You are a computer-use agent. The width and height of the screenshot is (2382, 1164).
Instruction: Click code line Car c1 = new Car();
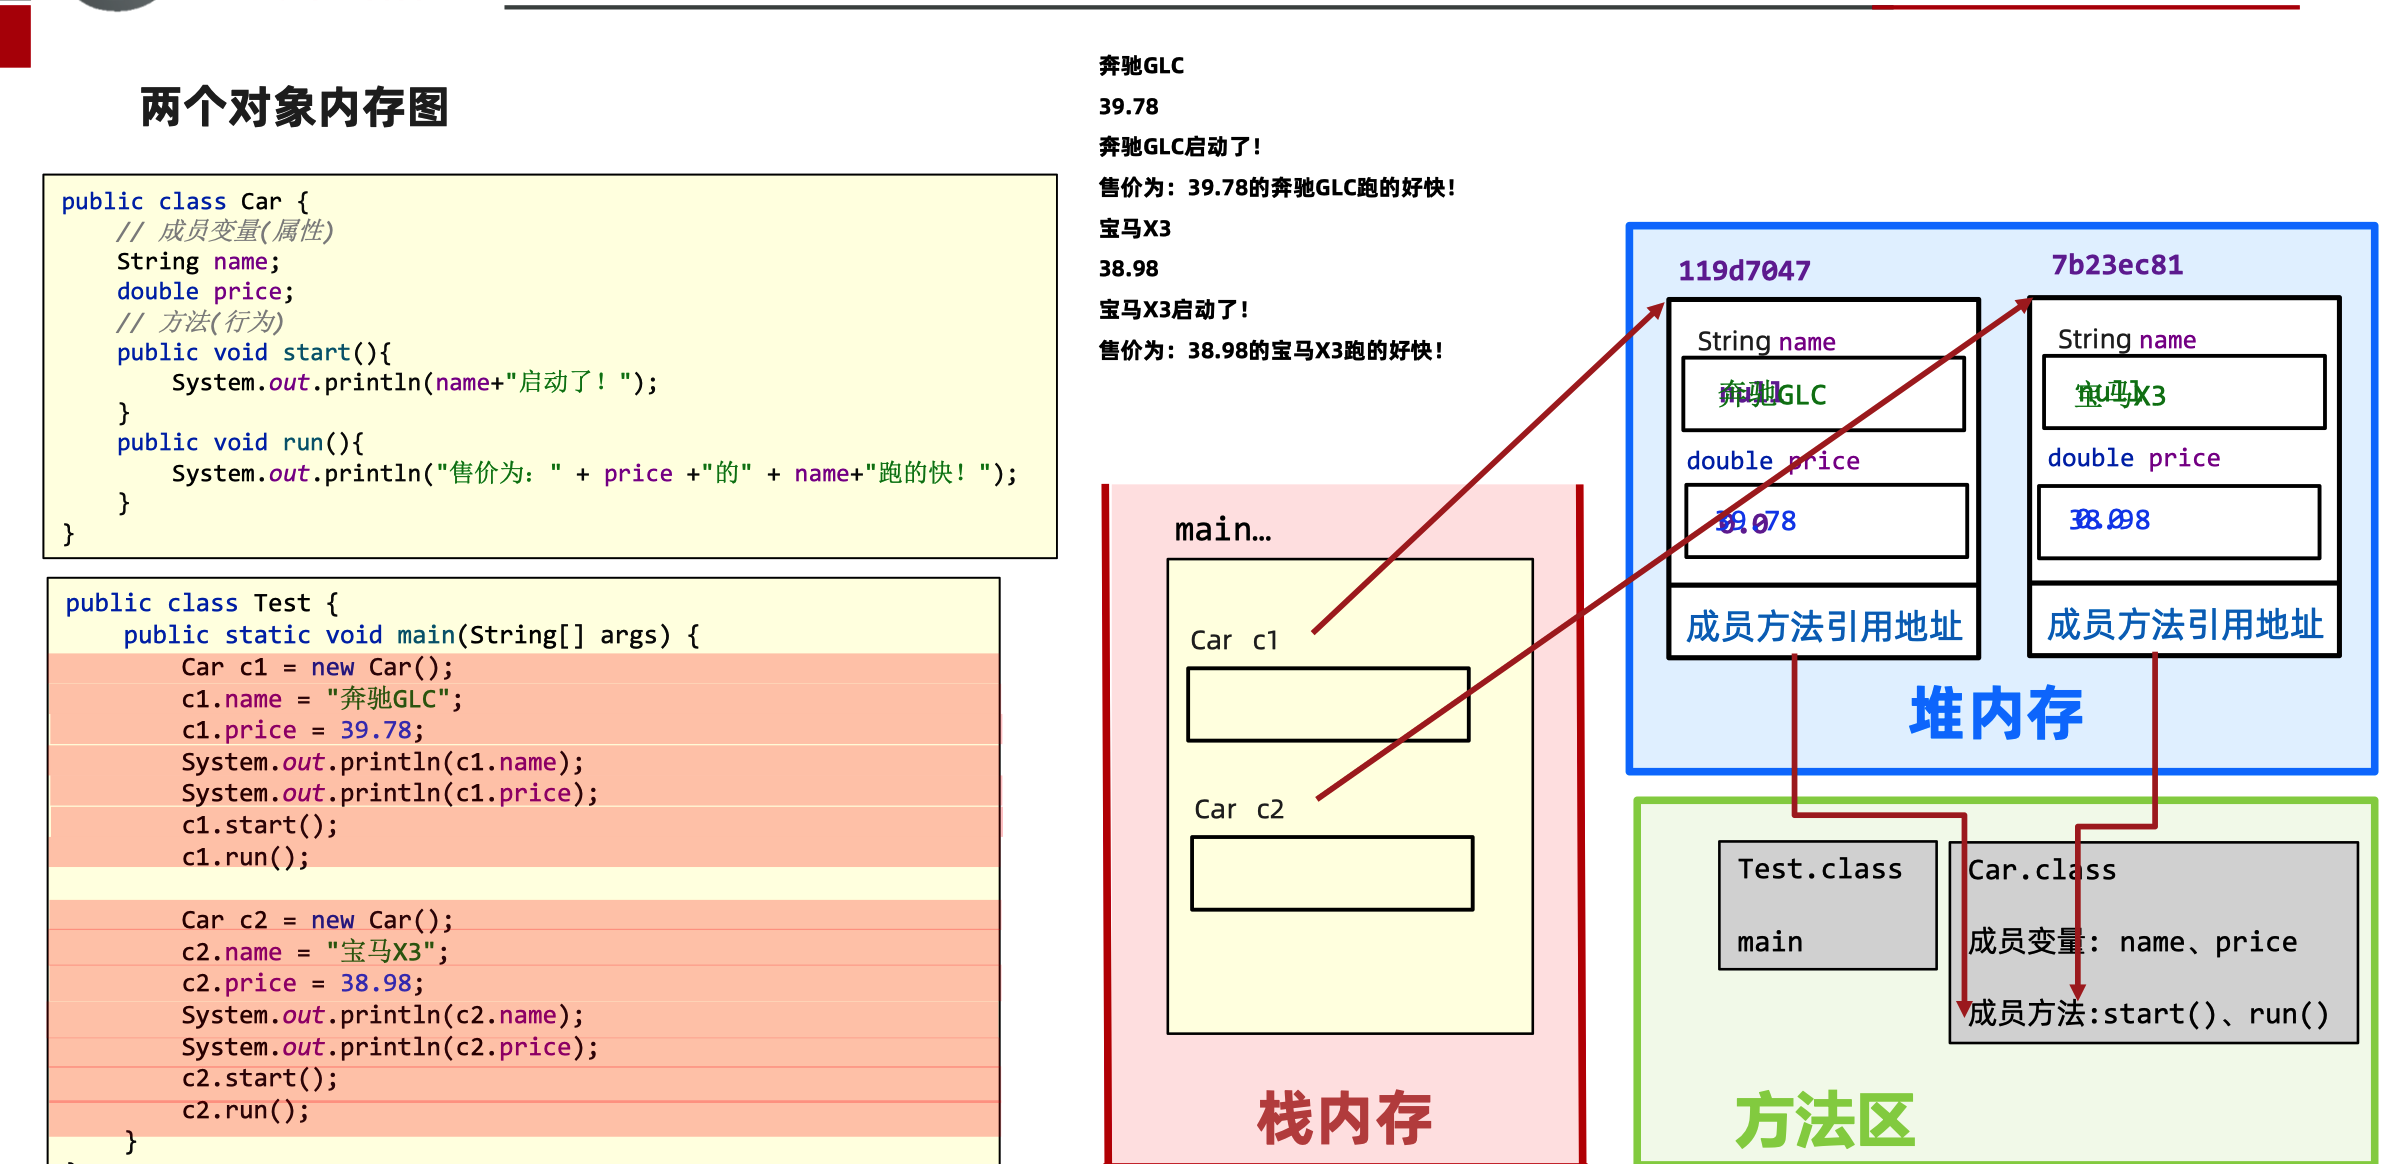coord(317,668)
